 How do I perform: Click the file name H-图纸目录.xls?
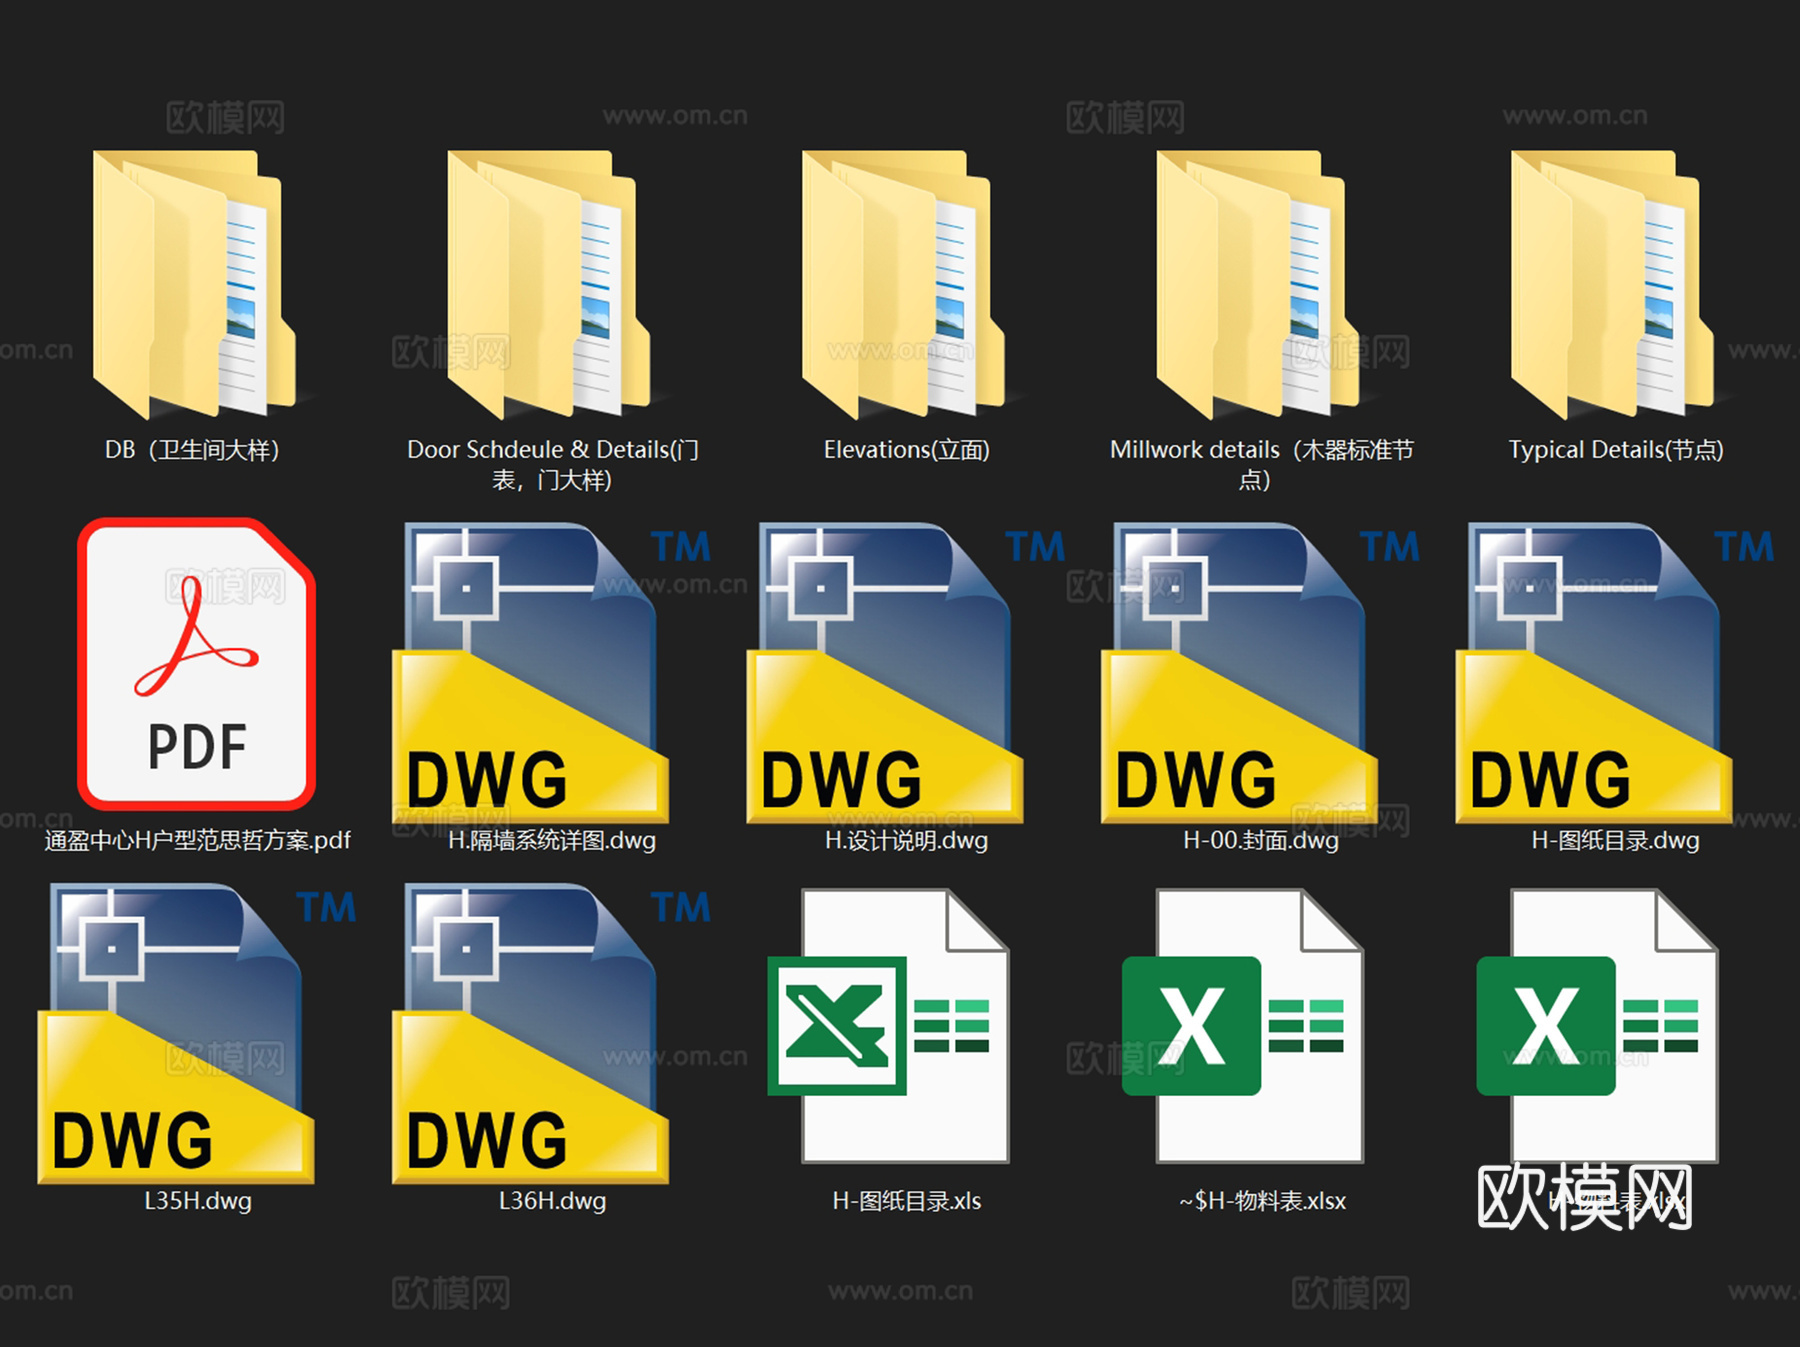point(906,1201)
